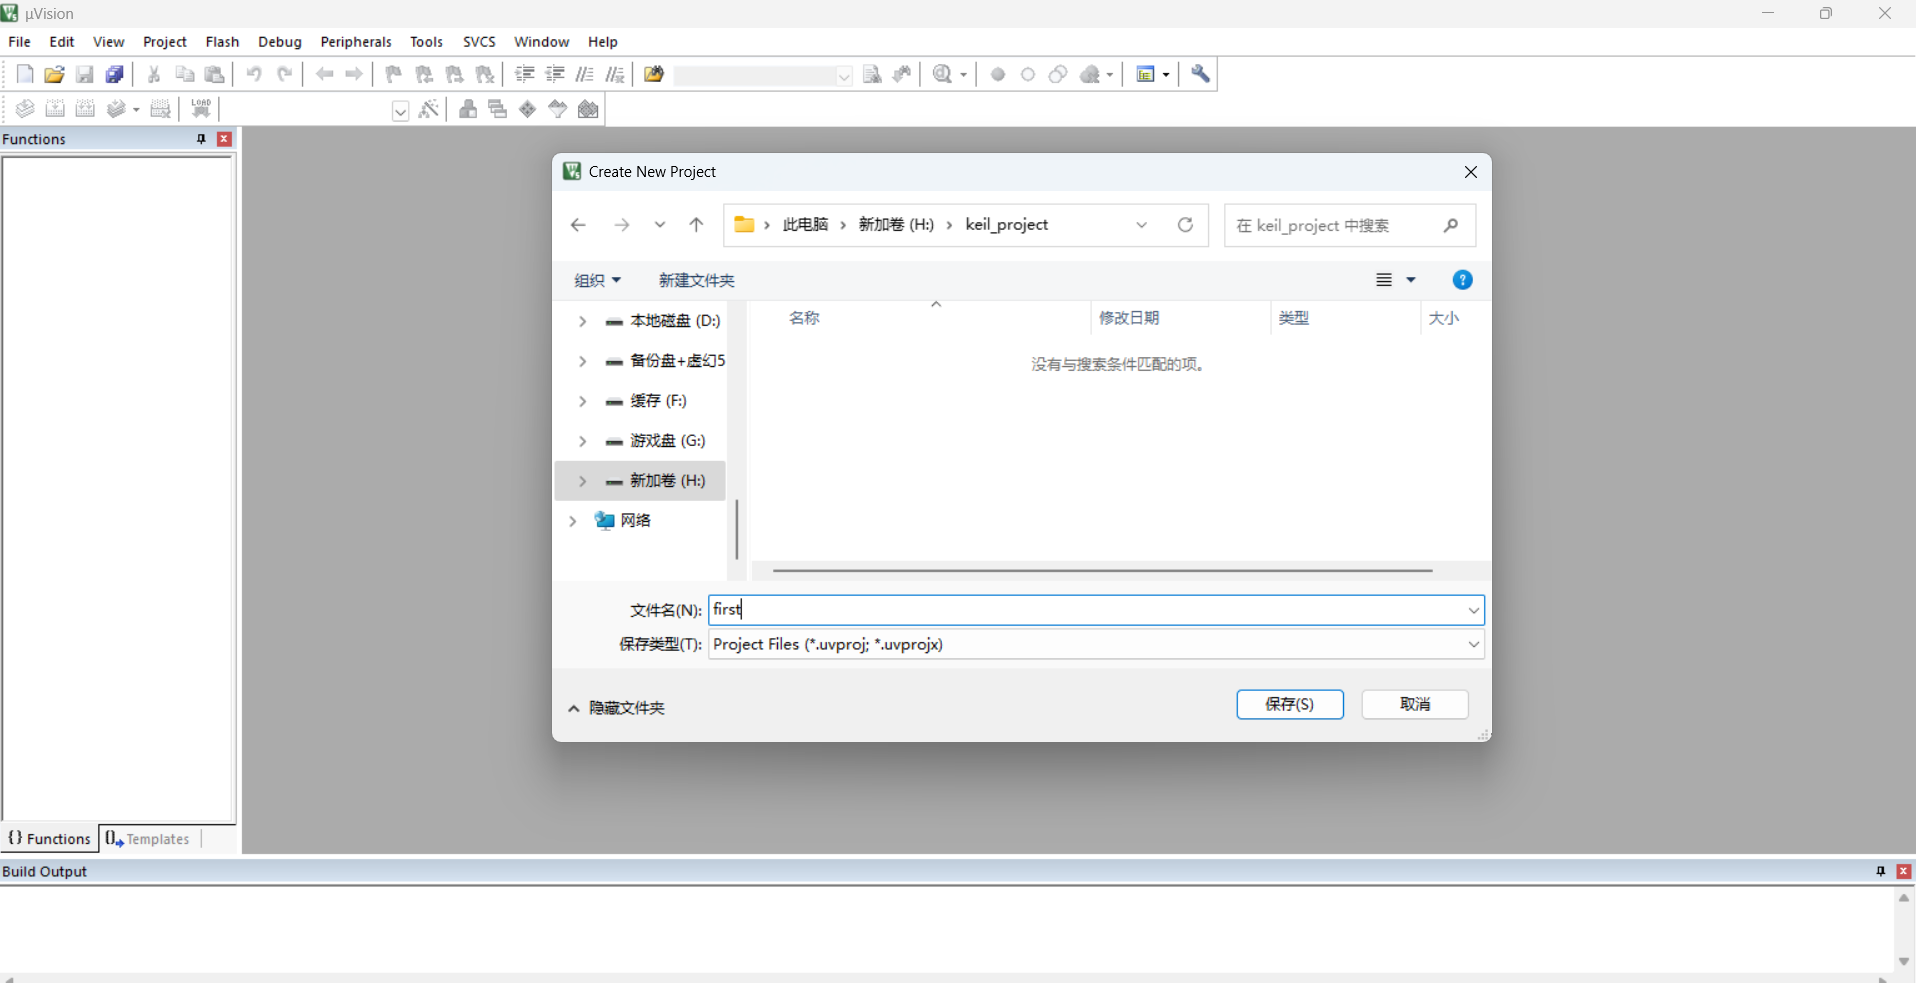
Task: Pin the Functions panel
Action: click(x=201, y=139)
